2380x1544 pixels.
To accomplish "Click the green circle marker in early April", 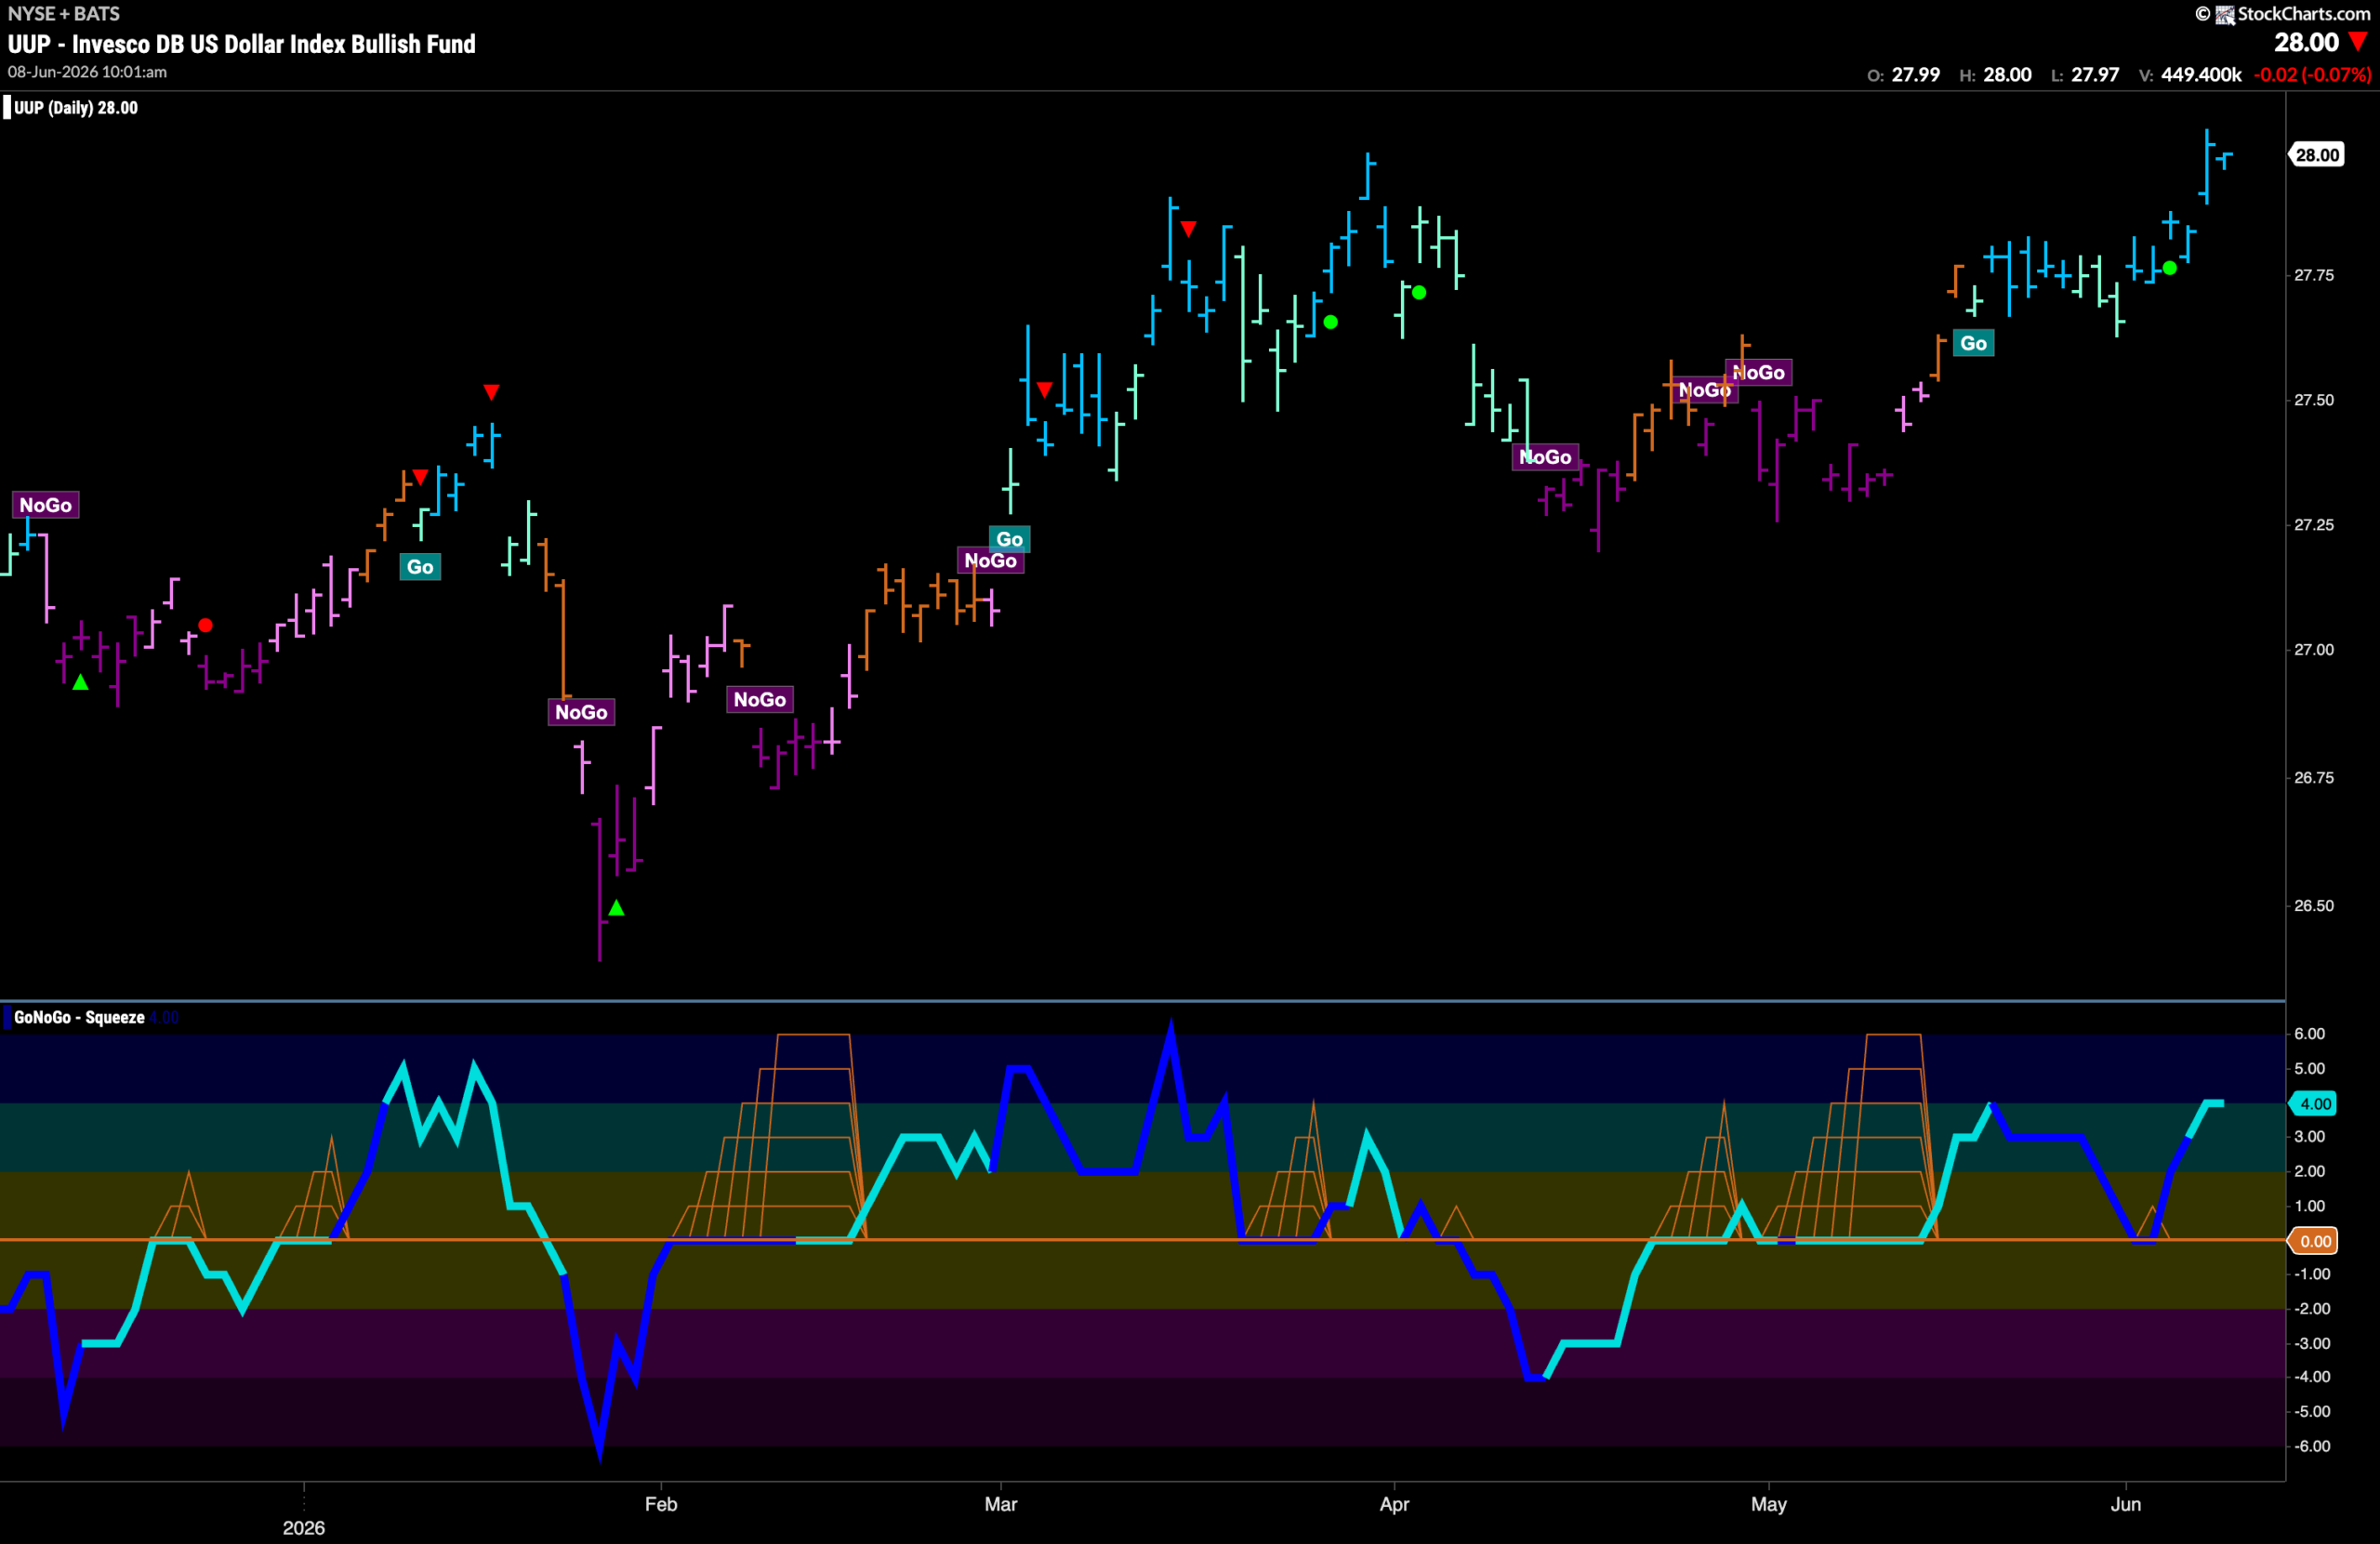I will pos(1419,293).
